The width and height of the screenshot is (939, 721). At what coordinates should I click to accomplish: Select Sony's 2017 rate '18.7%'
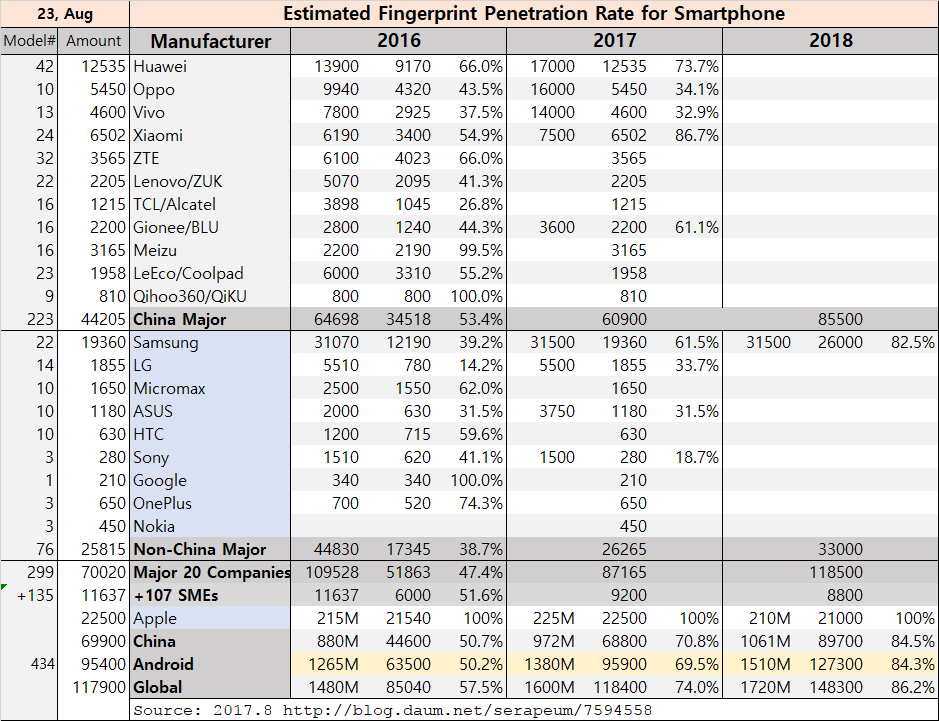pos(696,458)
